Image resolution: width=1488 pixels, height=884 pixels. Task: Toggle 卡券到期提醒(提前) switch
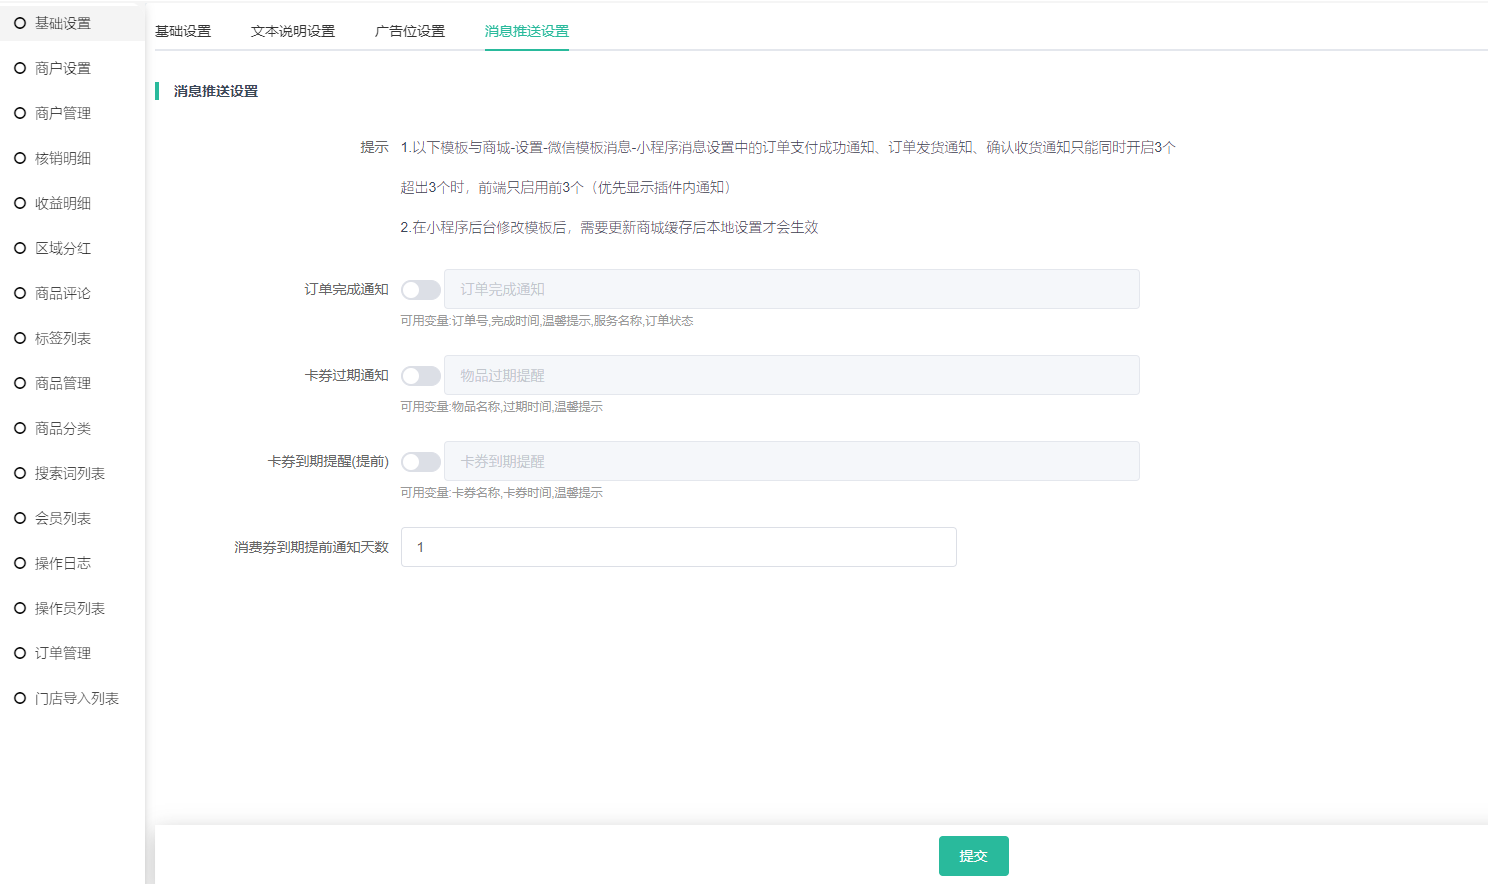coord(420,462)
